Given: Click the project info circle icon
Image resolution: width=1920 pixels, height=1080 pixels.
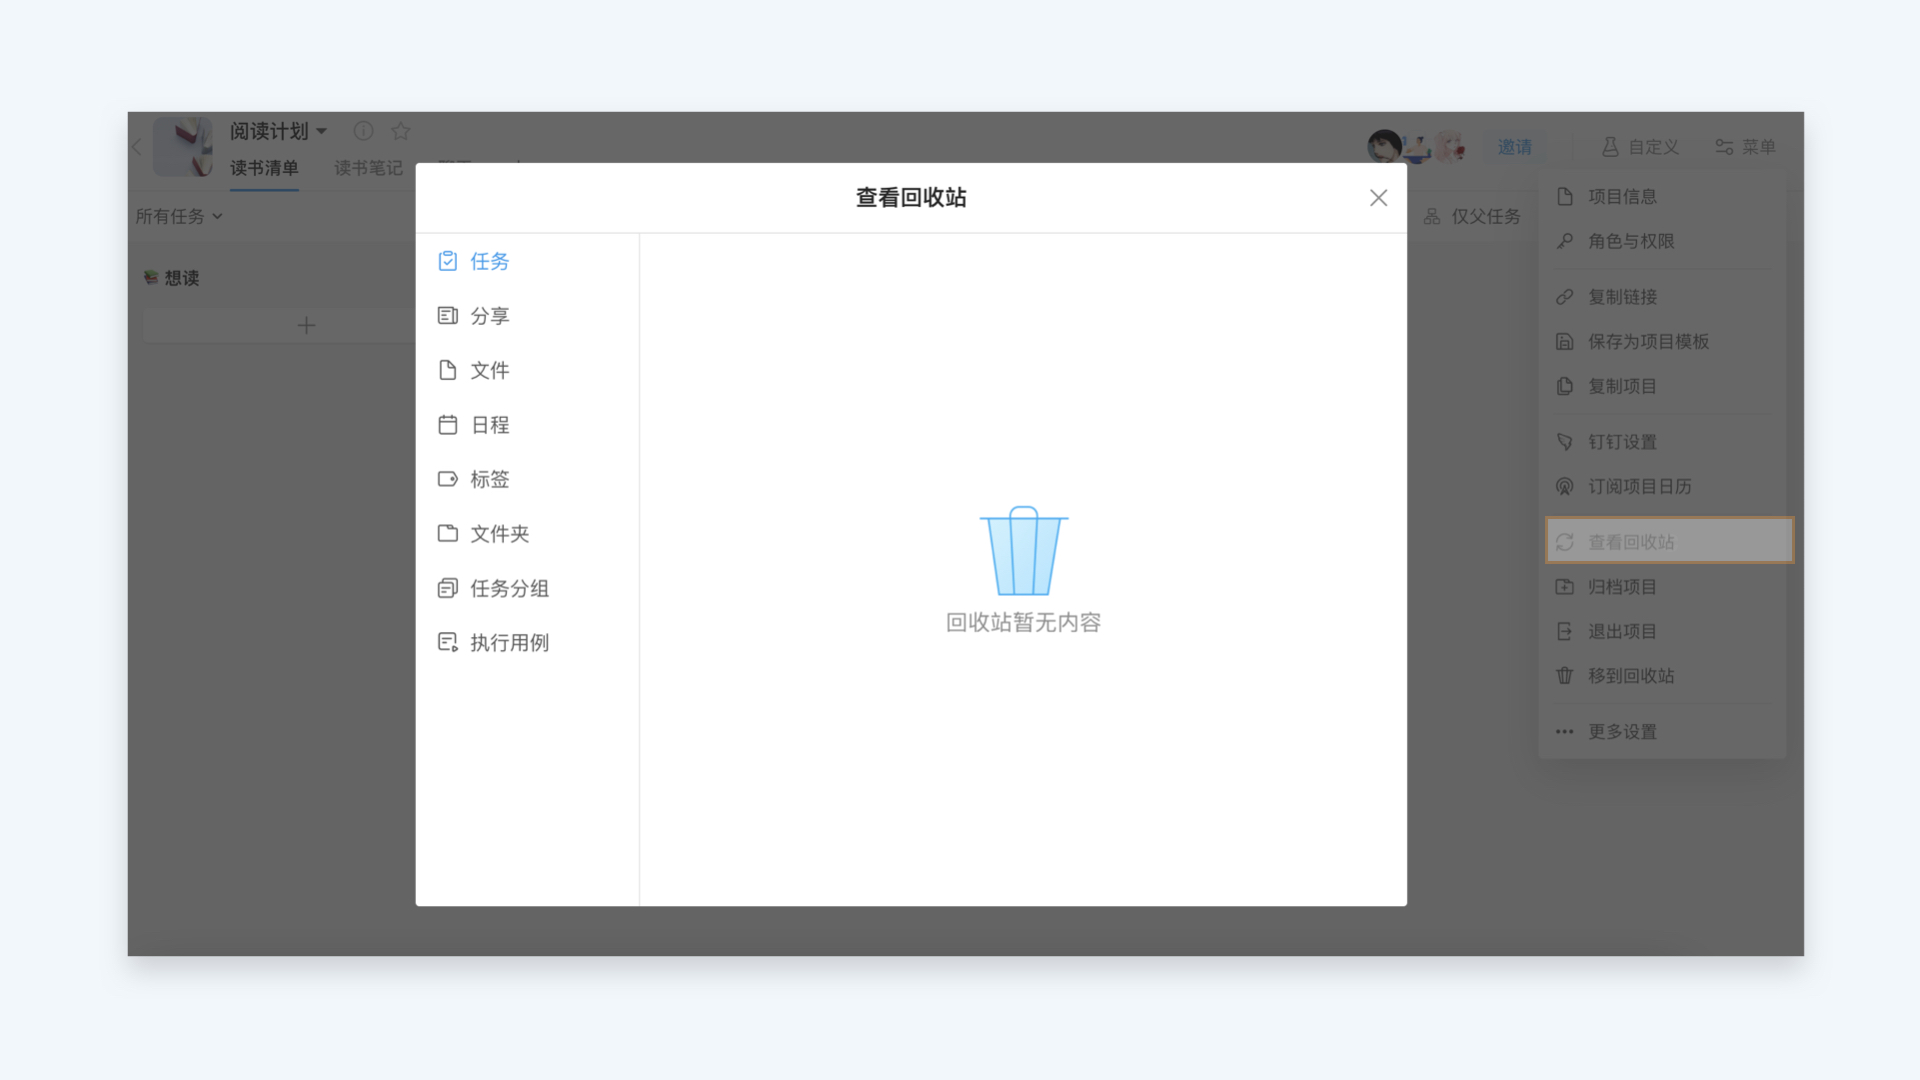Looking at the screenshot, I should (363, 131).
